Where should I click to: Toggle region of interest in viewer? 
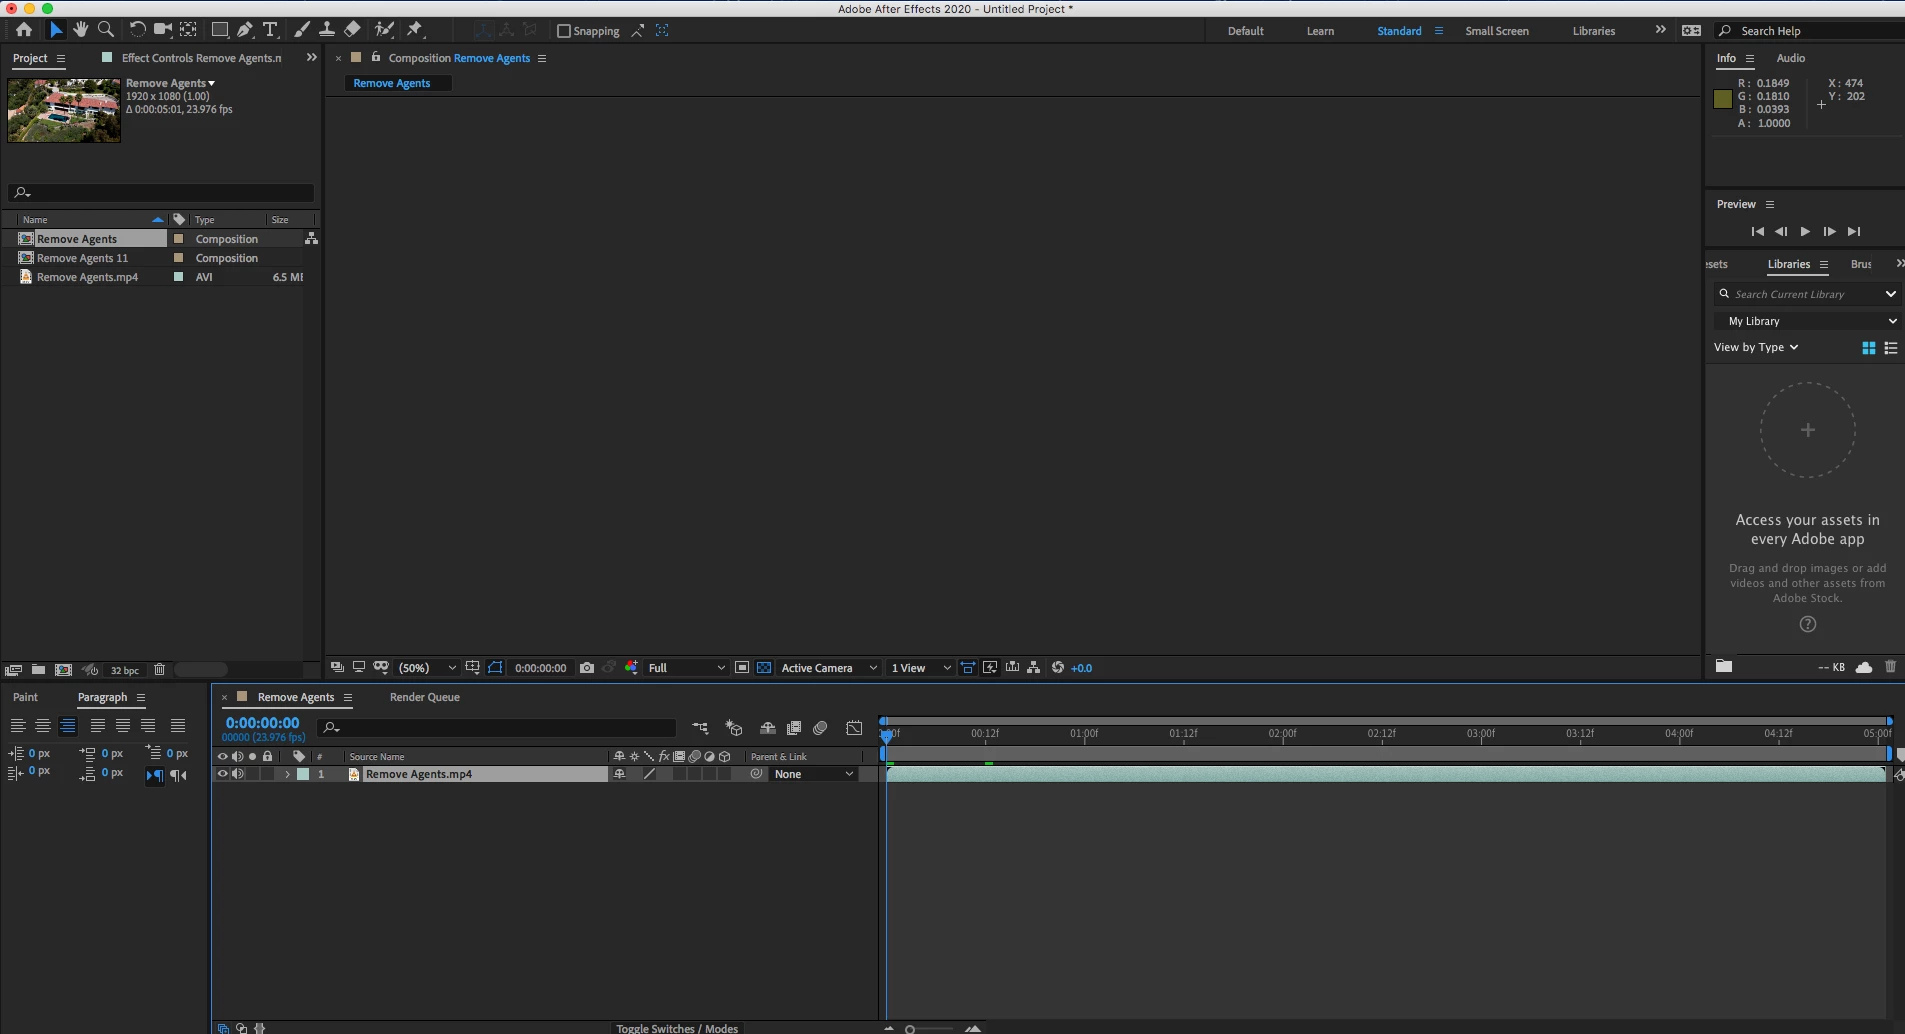click(742, 668)
